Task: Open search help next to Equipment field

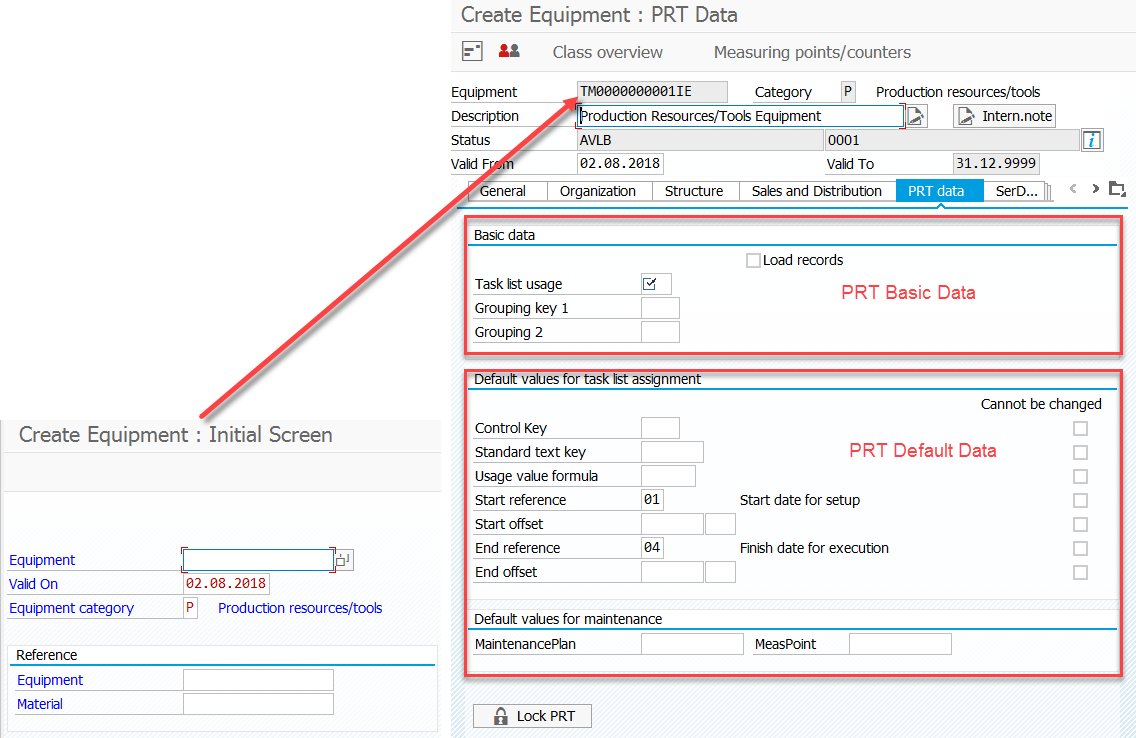Action: (x=343, y=560)
